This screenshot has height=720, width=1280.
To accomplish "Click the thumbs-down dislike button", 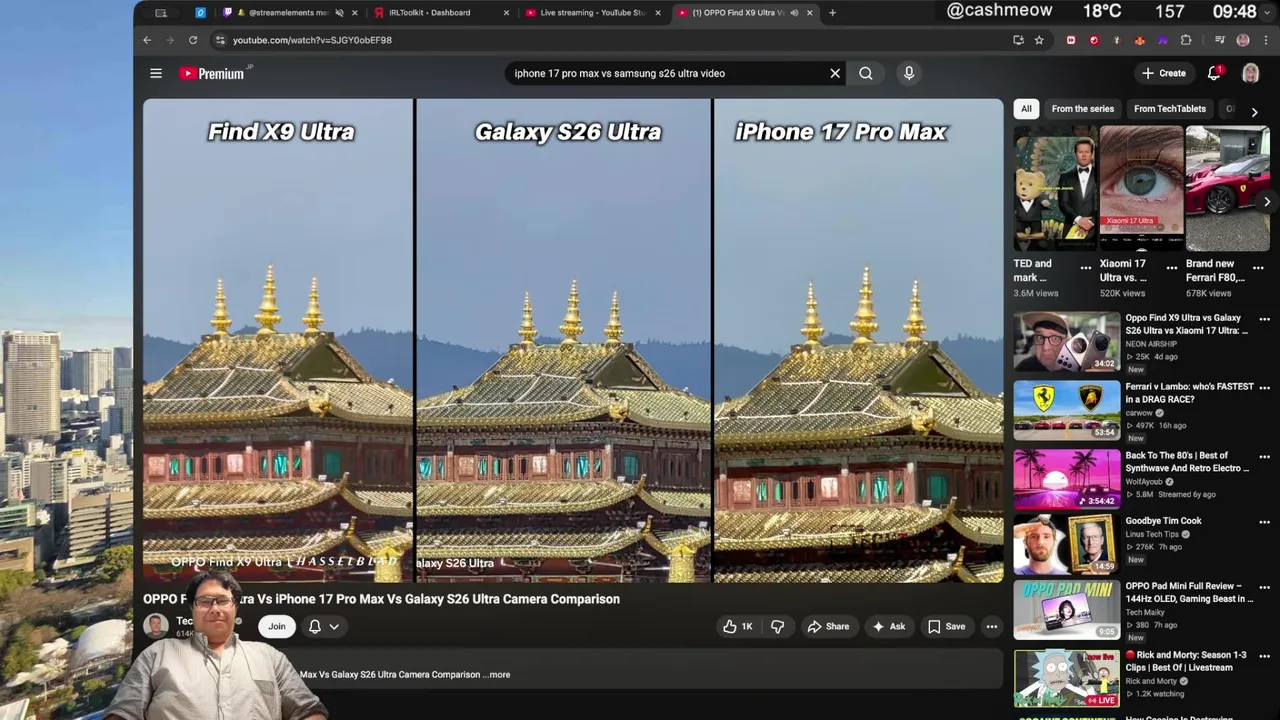I will point(778,627).
